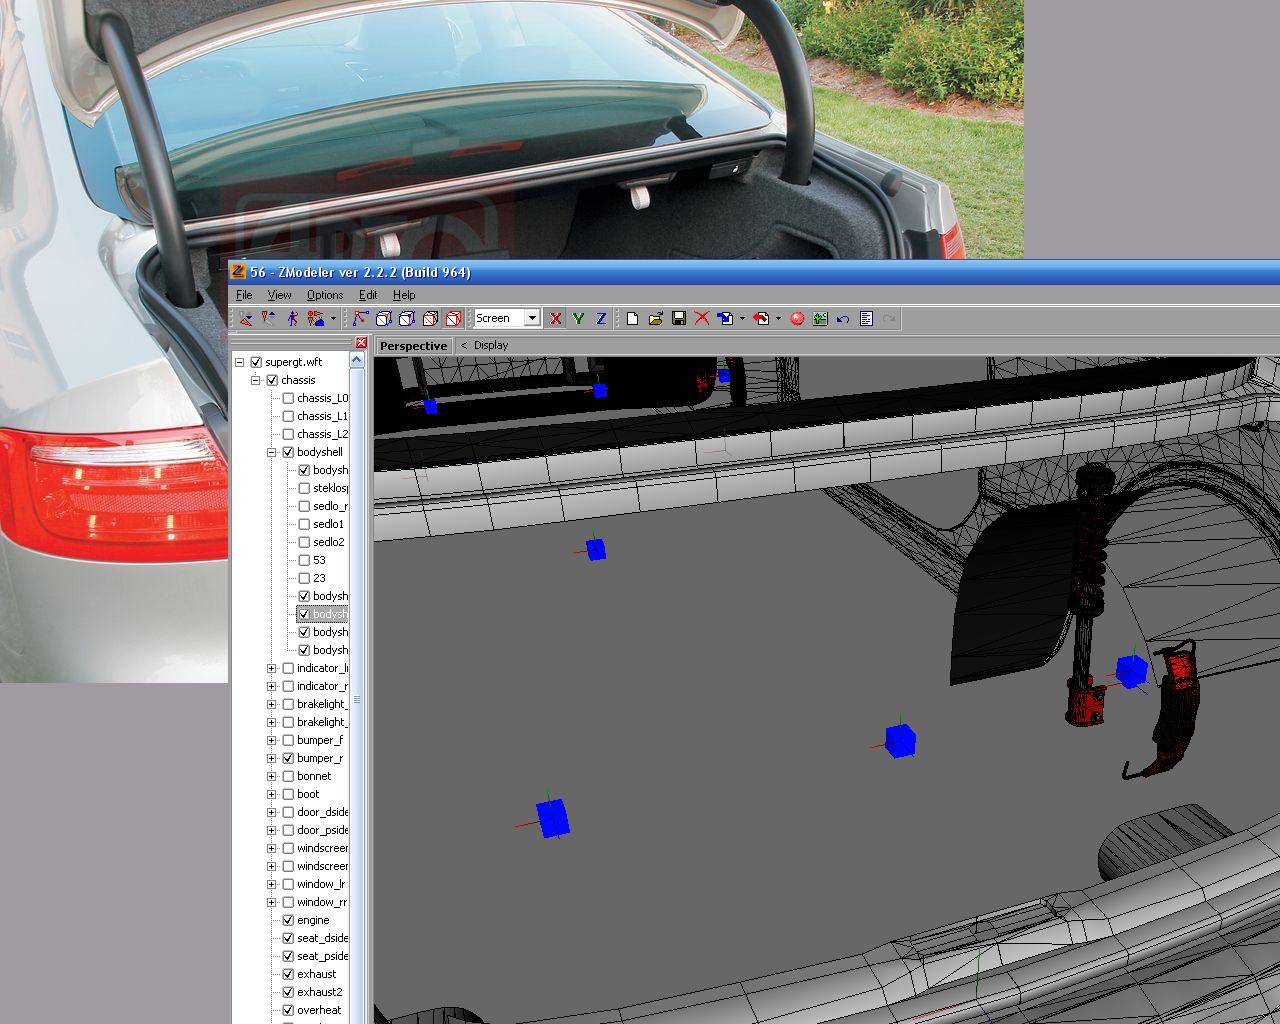Expand the window_lr tree node
This screenshot has height=1024, width=1280.
[x=272, y=884]
